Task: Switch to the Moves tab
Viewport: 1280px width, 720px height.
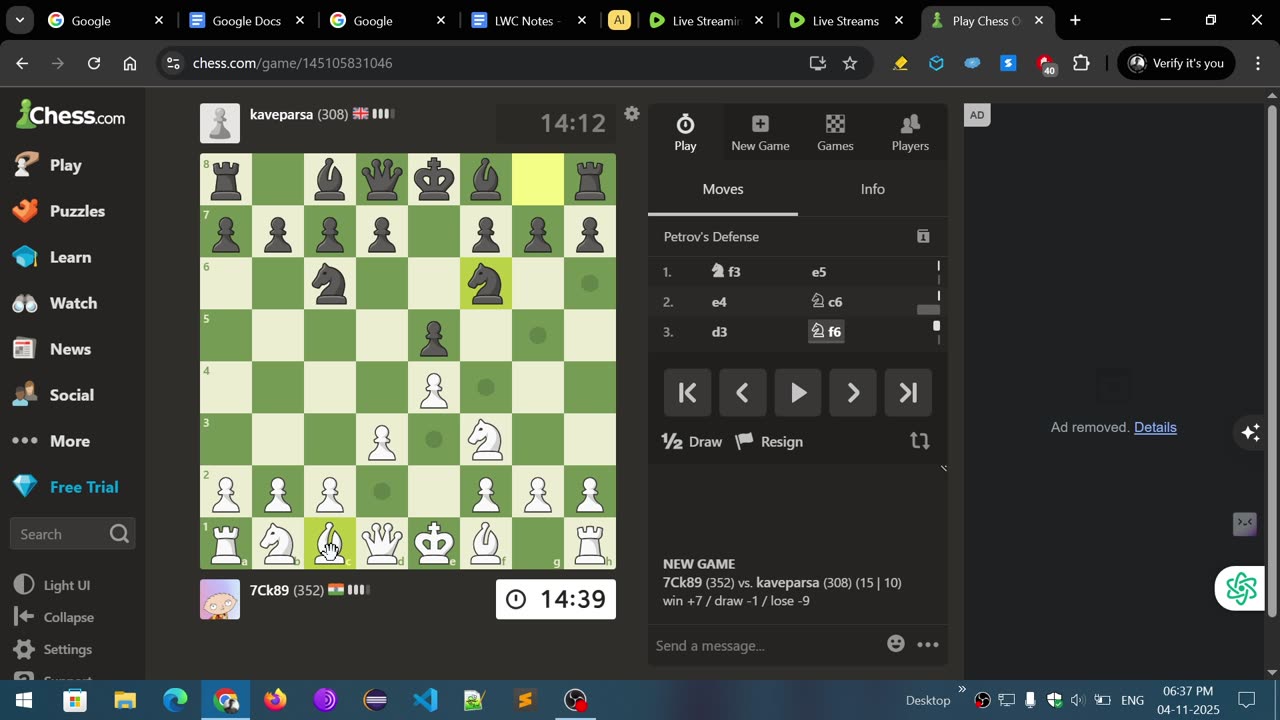Action: tap(723, 189)
